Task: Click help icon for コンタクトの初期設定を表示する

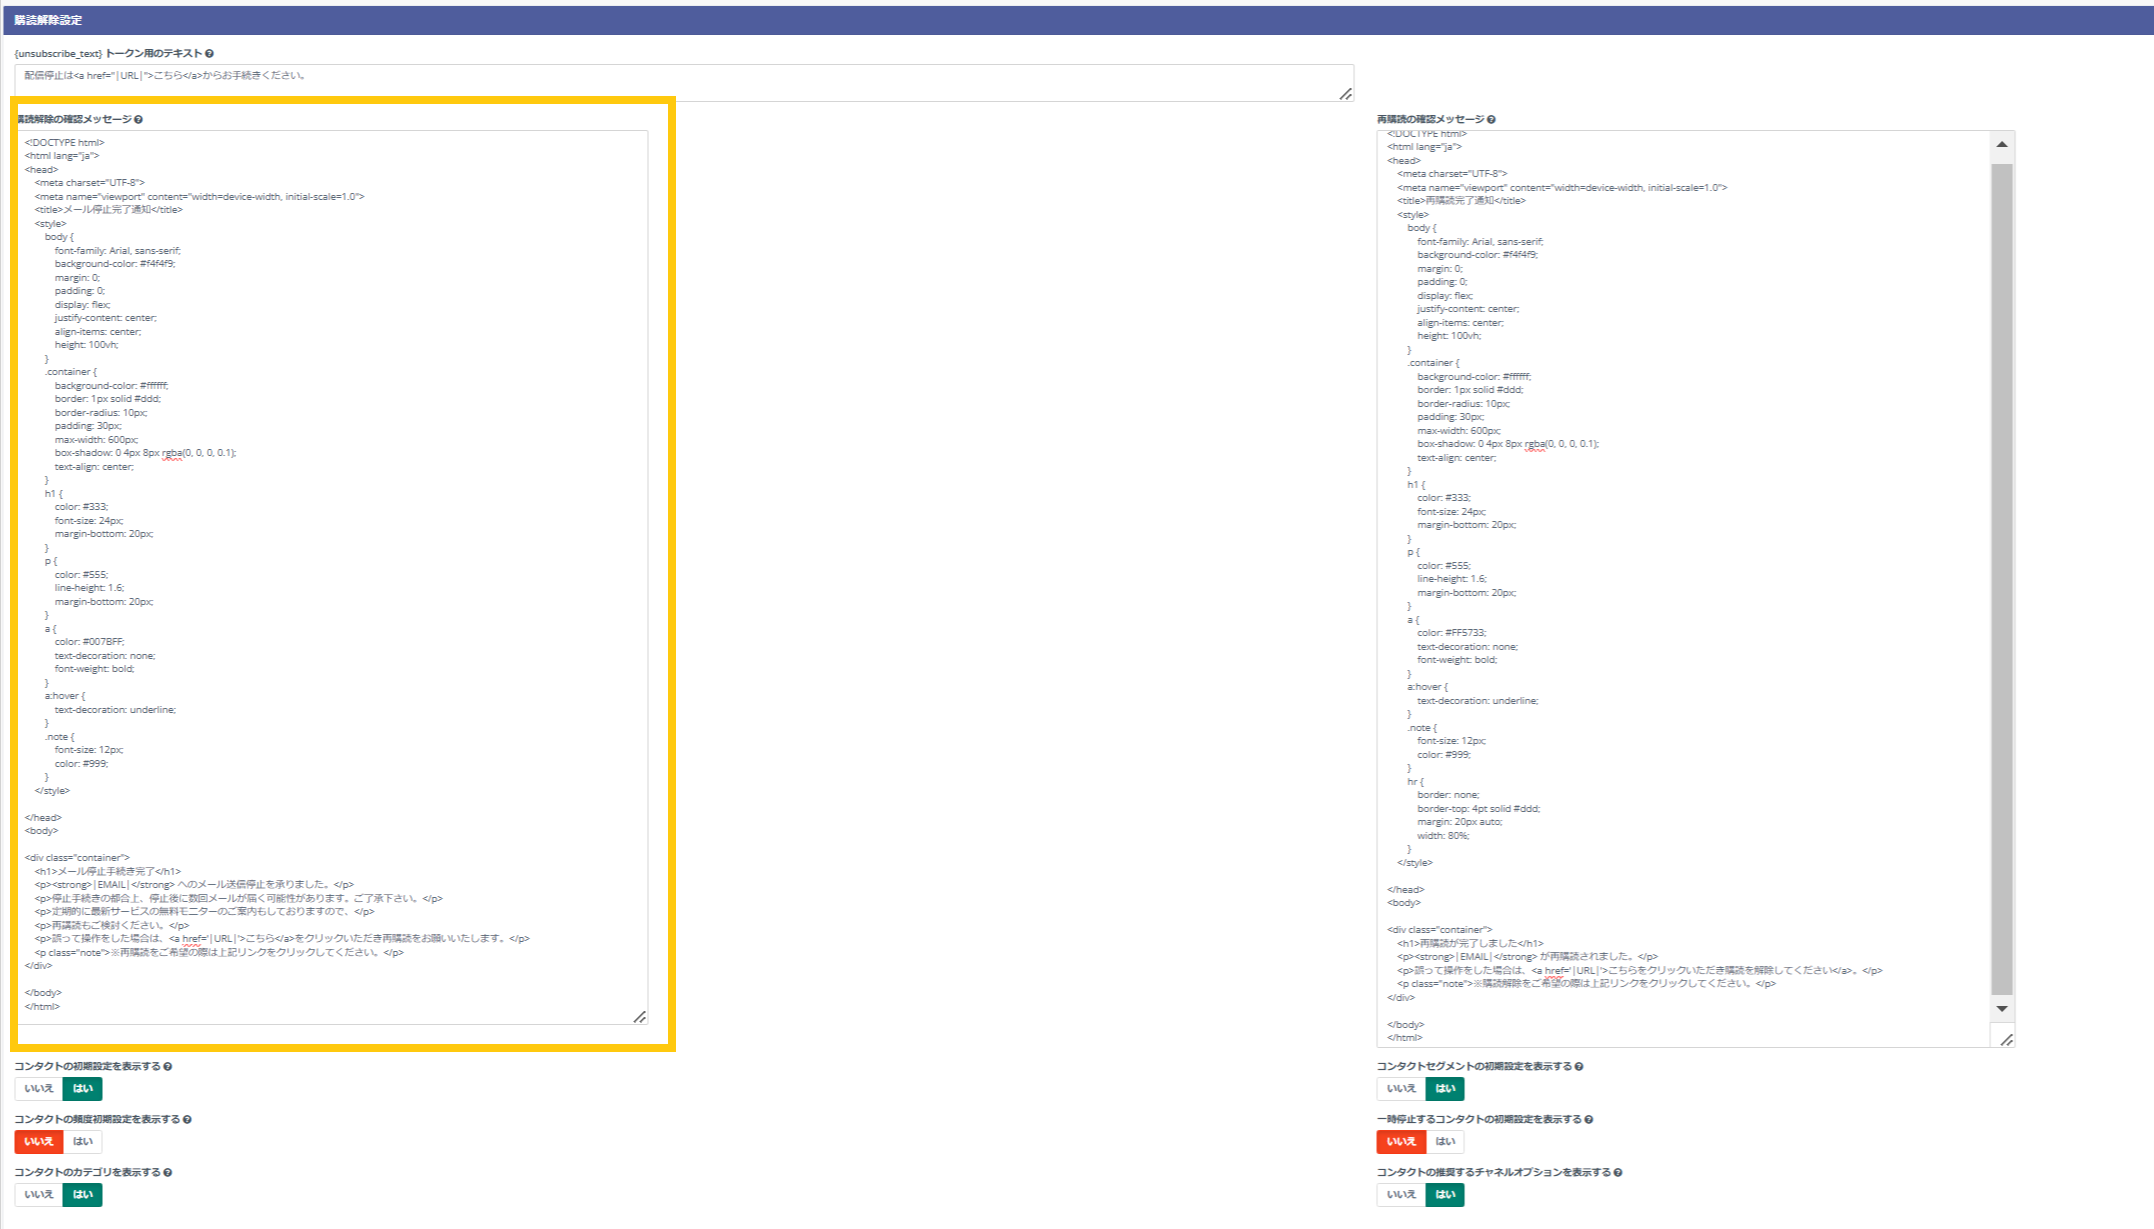Action: click(x=167, y=1067)
